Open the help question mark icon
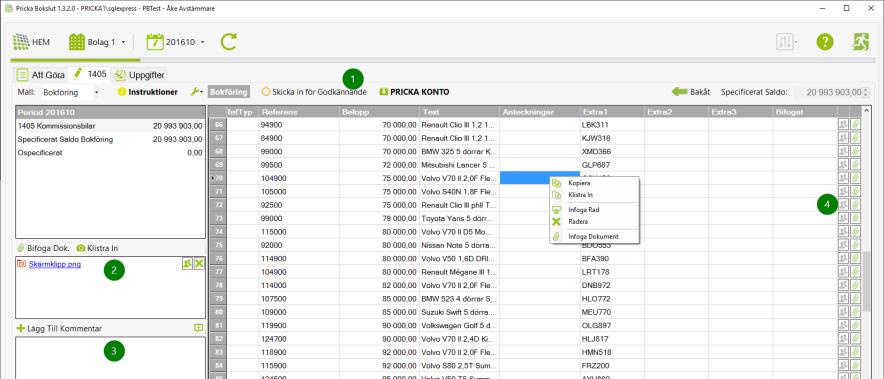This screenshot has width=884, height=379. click(x=825, y=42)
